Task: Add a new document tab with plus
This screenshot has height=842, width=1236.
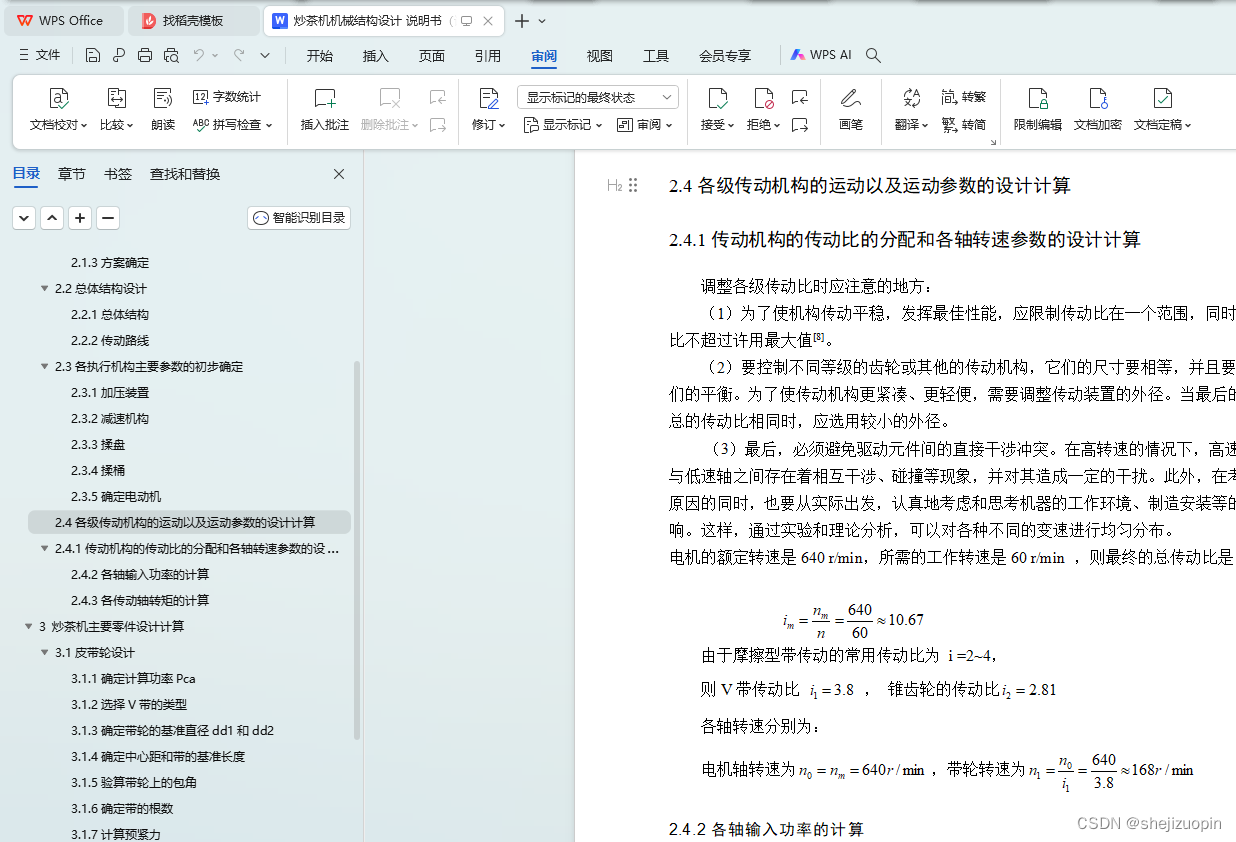Action: [x=522, y=20]
